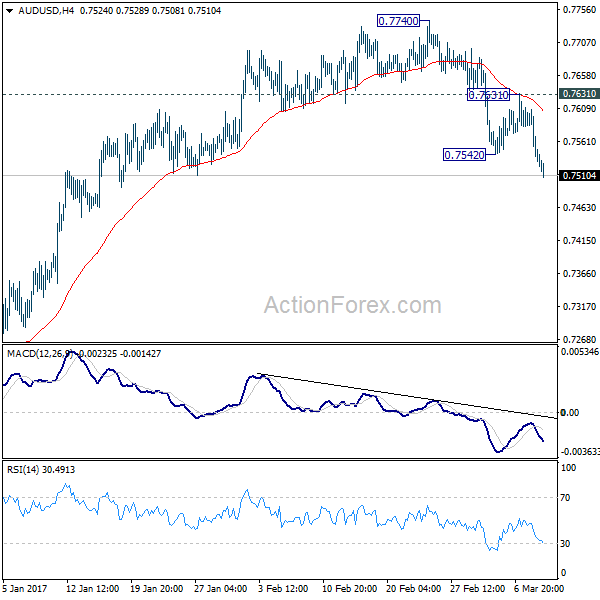Select the 0.74630 price scale value

pos(579,208)
